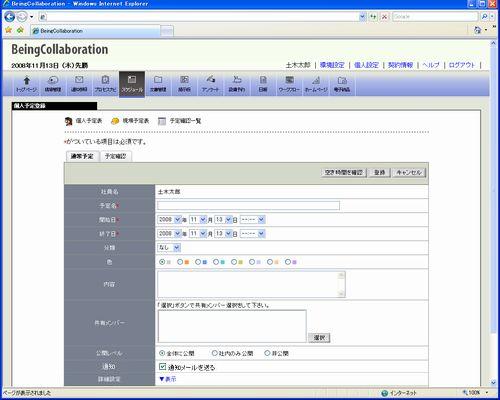Image resolution: width=500 pixels, height=400 pixels.
Task: Switch to the 通常予定 tab
Action: tap(82, 156)
